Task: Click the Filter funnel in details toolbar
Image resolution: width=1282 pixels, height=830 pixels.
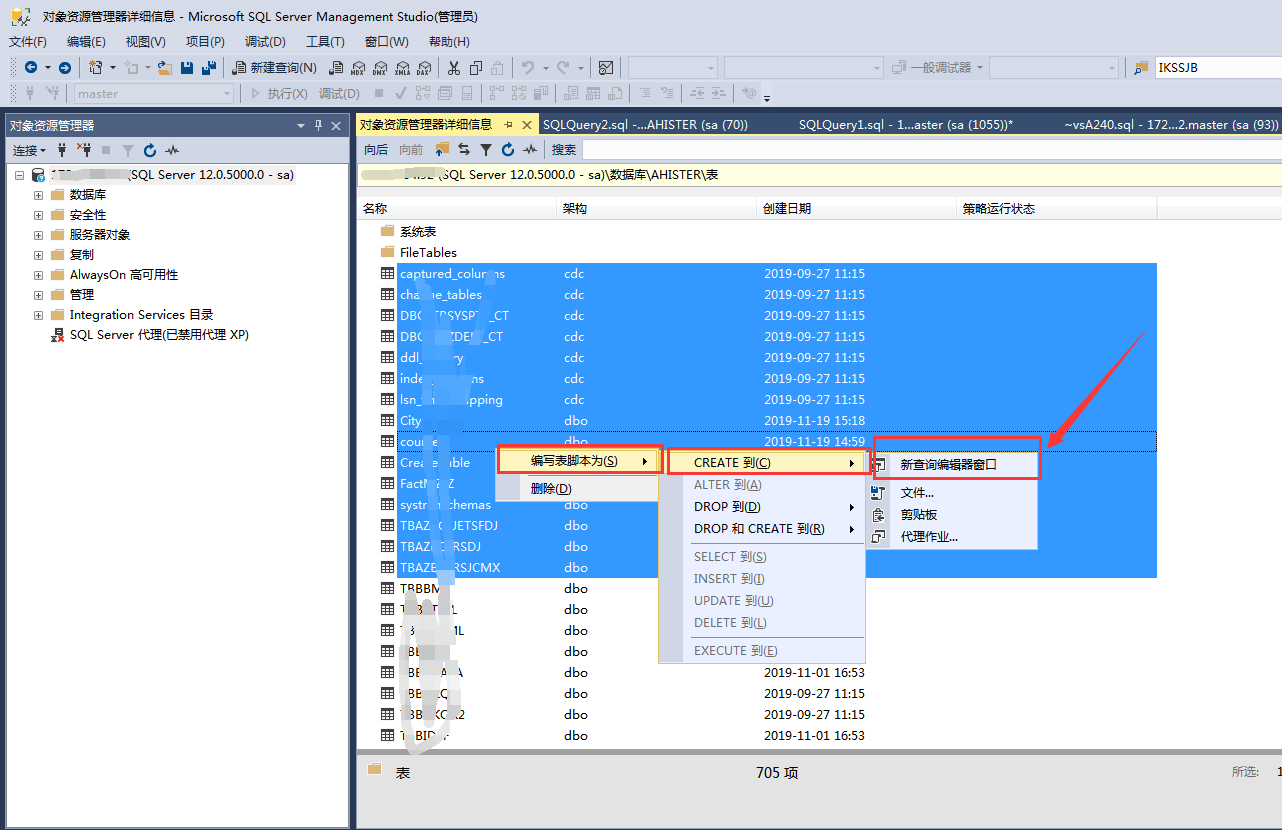Action: (486, 149)
